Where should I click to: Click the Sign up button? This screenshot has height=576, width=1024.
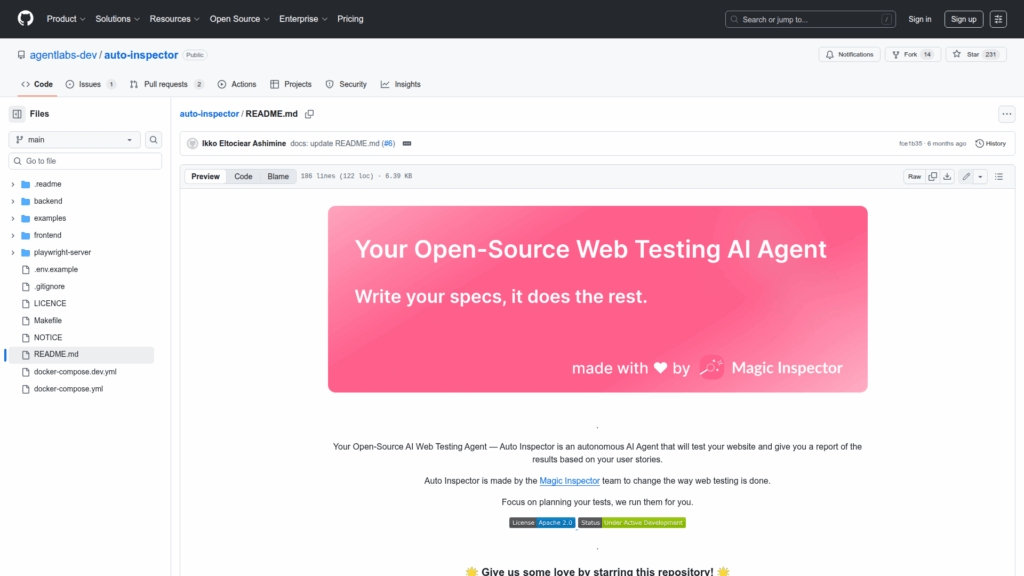coord(963,19)
